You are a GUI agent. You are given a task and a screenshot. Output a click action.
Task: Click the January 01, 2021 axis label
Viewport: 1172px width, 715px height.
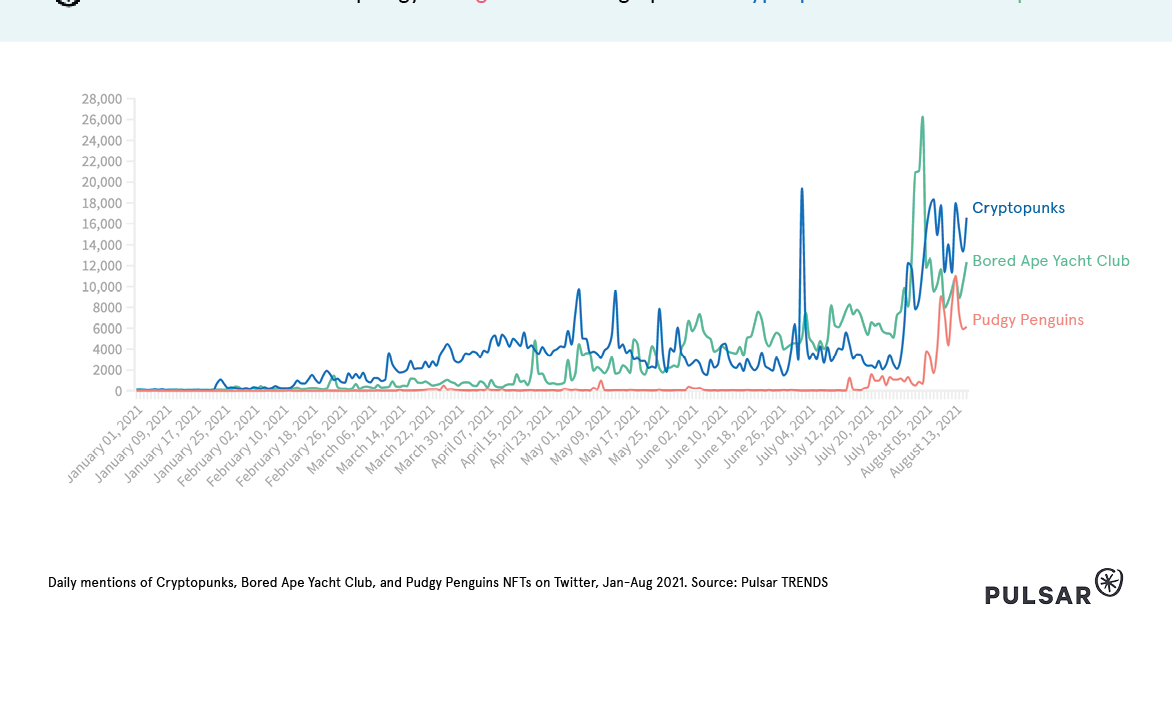point(105,444)
